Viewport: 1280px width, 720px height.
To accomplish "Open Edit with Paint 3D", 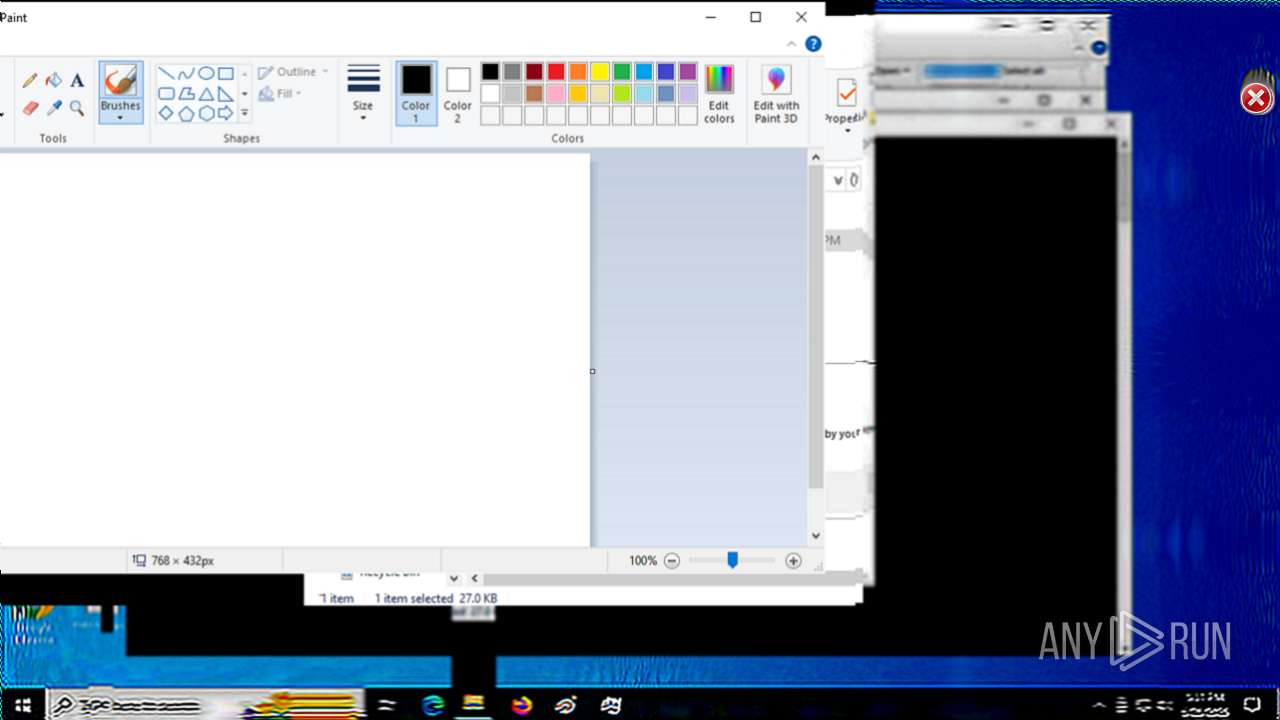I will [776, 94].
